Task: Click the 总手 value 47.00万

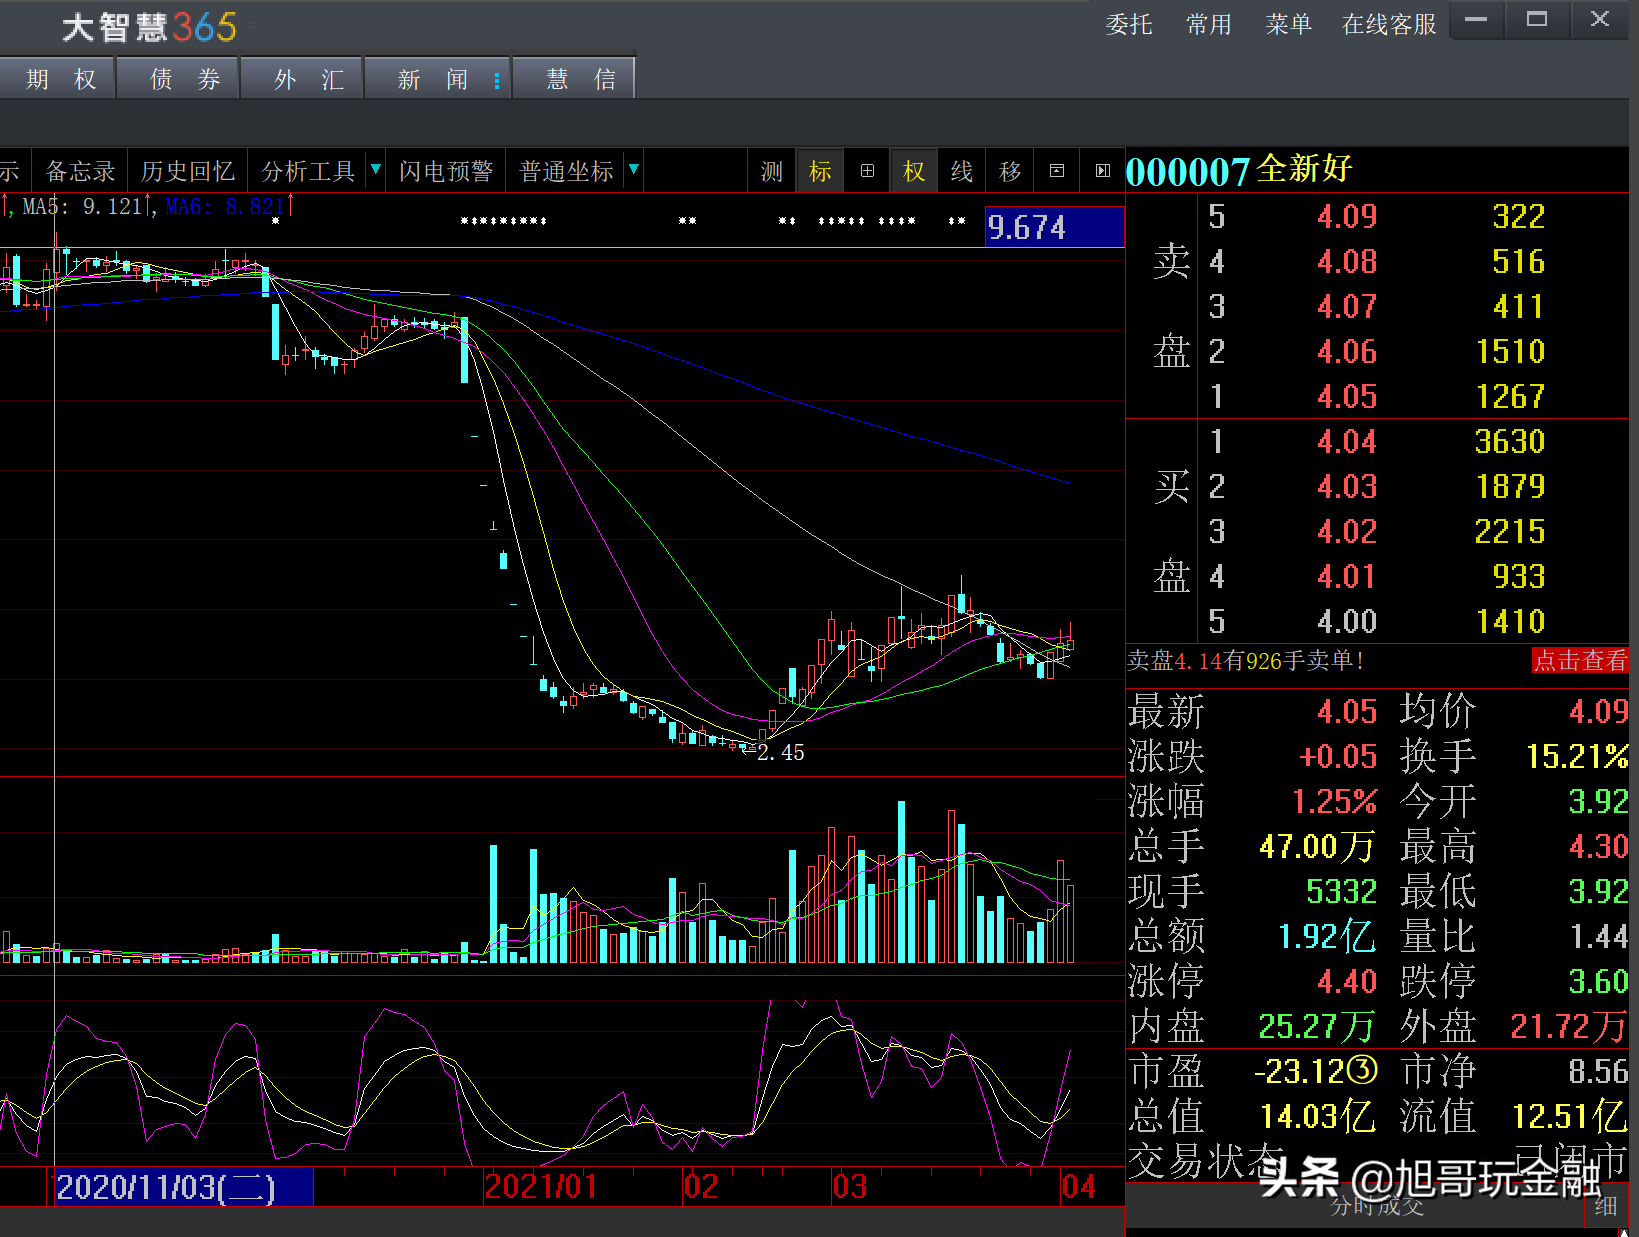Action: tap(1316, 847)
